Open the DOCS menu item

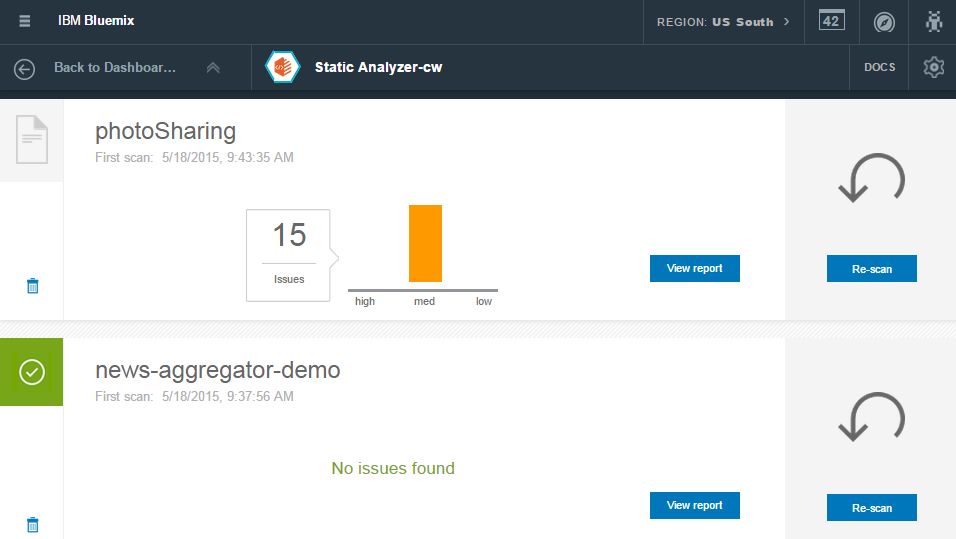click(x=879, y=67)
